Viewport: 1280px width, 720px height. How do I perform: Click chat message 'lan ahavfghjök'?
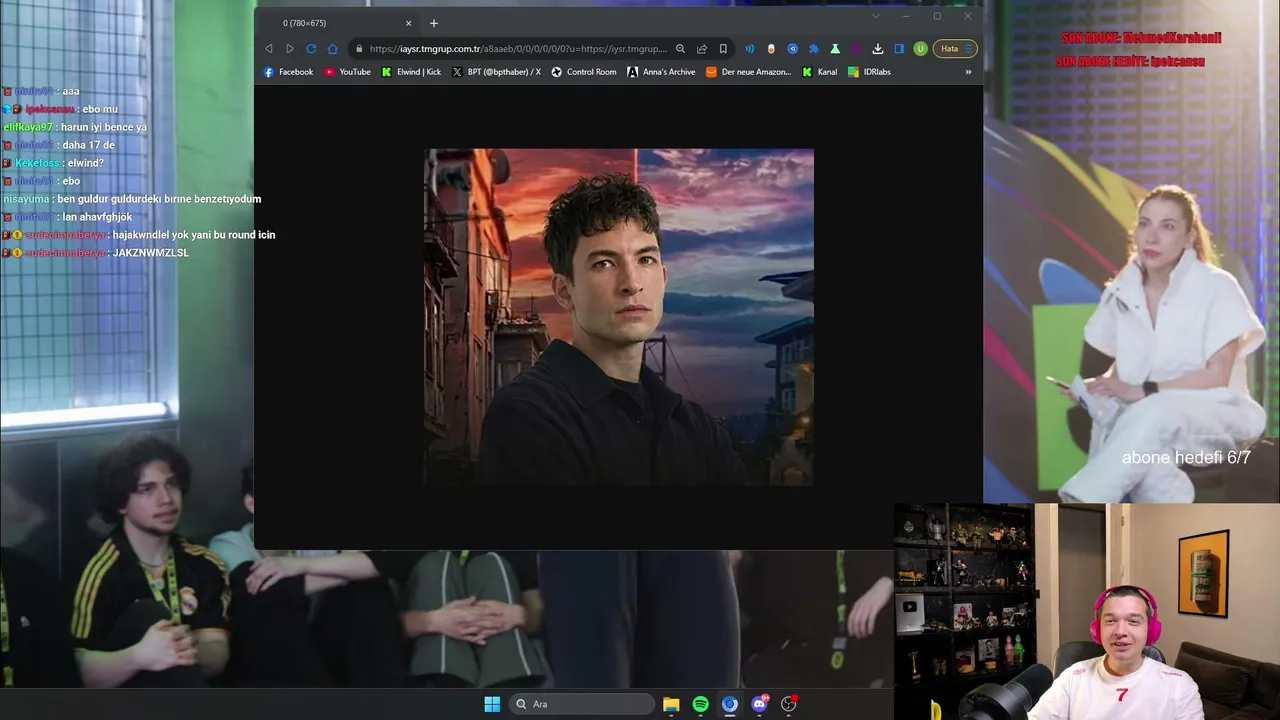tap(97, 217)
